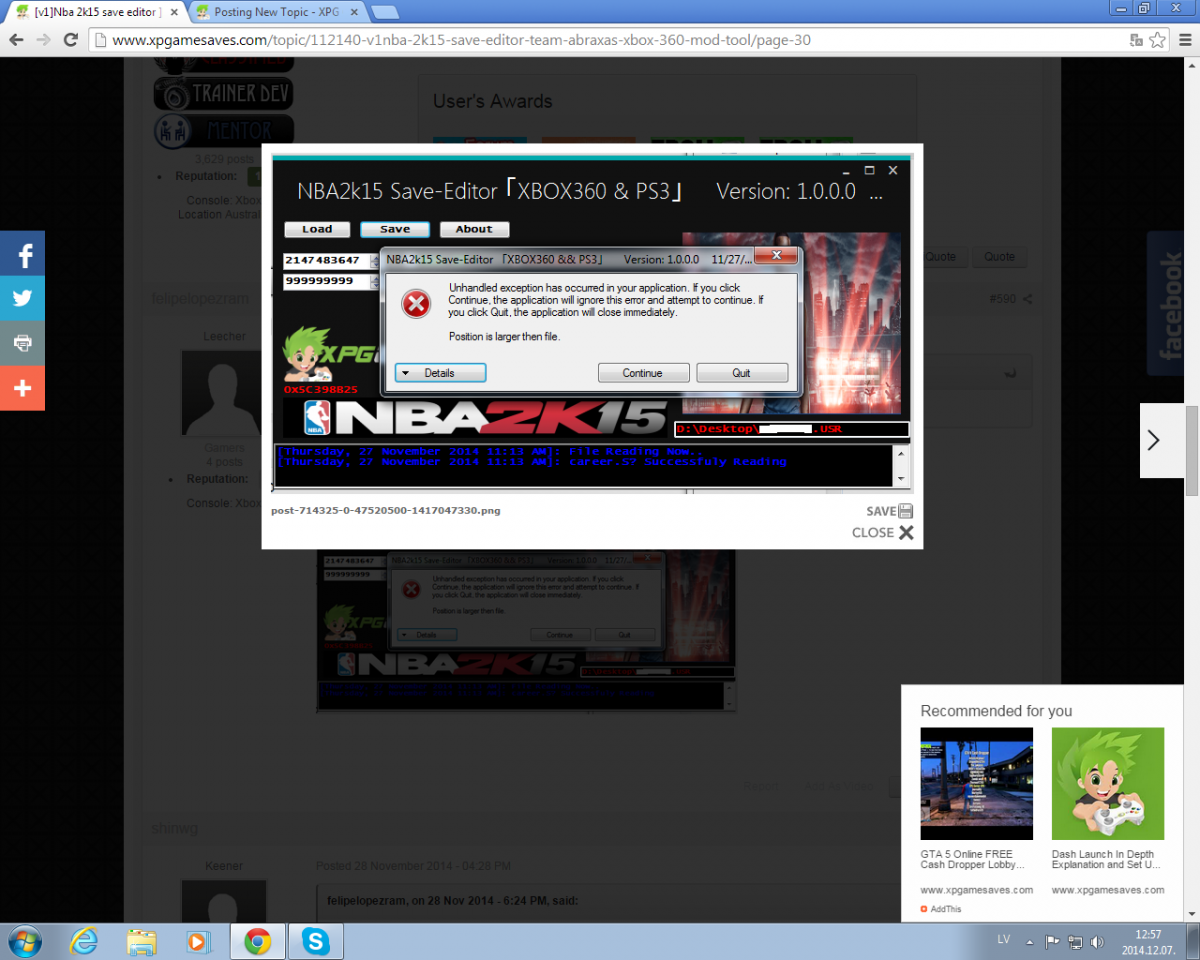
Task: Click the browser reload icon
Action: click(70, 40)
